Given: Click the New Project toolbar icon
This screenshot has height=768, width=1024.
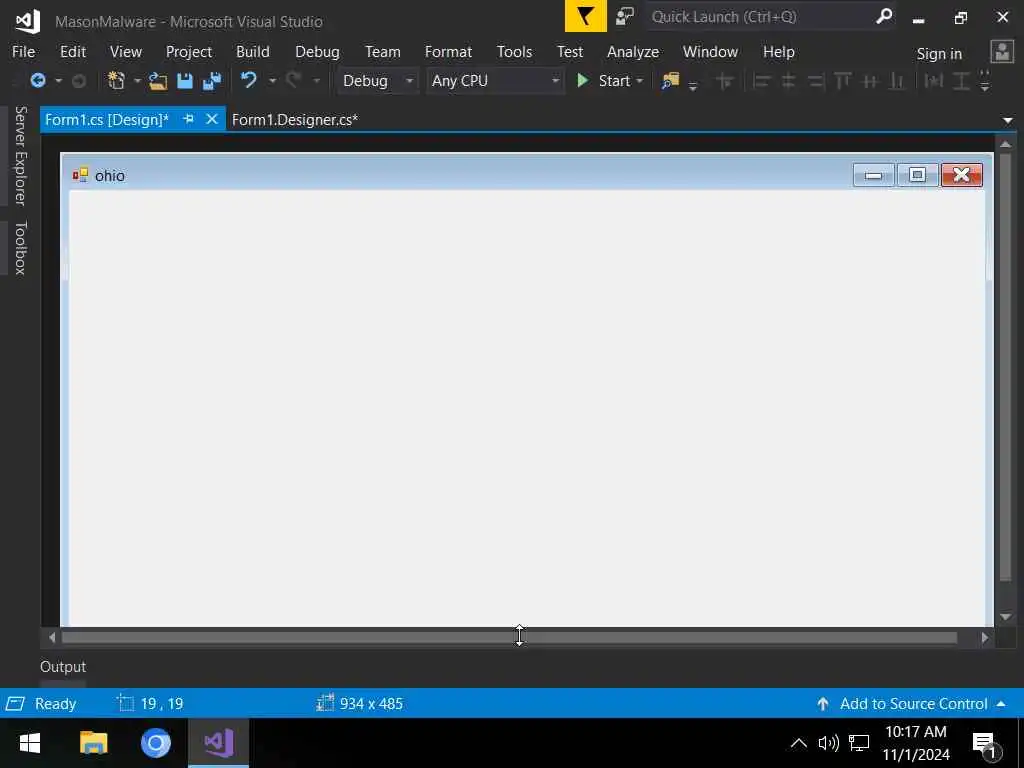Looking at the screenshot, I should point(116,81).
